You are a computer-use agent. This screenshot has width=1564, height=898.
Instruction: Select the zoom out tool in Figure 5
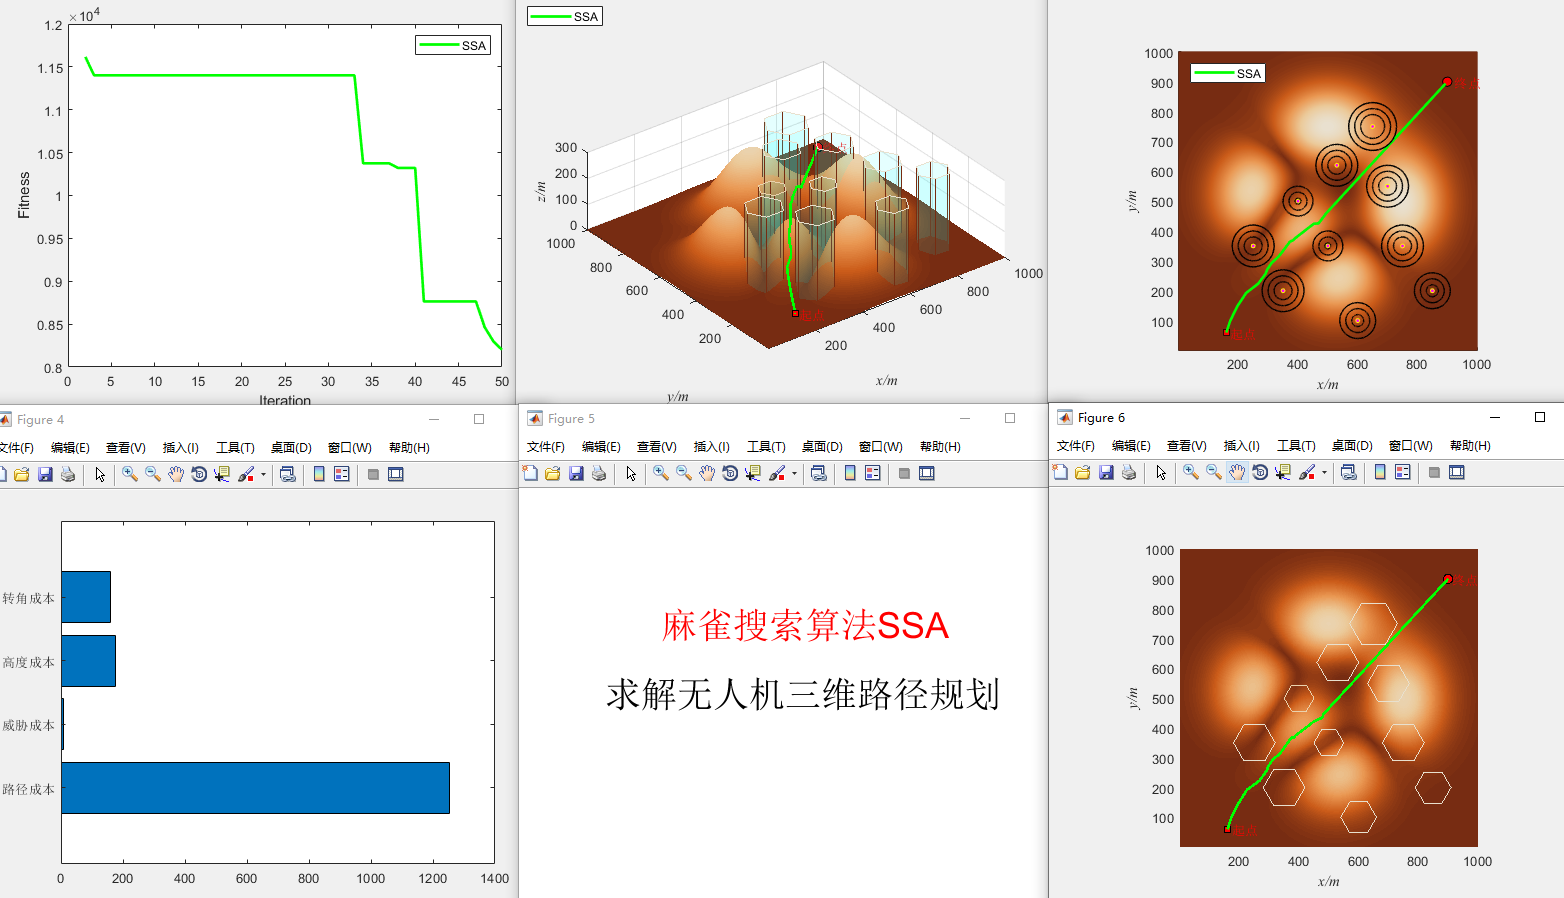coord(684,473)
